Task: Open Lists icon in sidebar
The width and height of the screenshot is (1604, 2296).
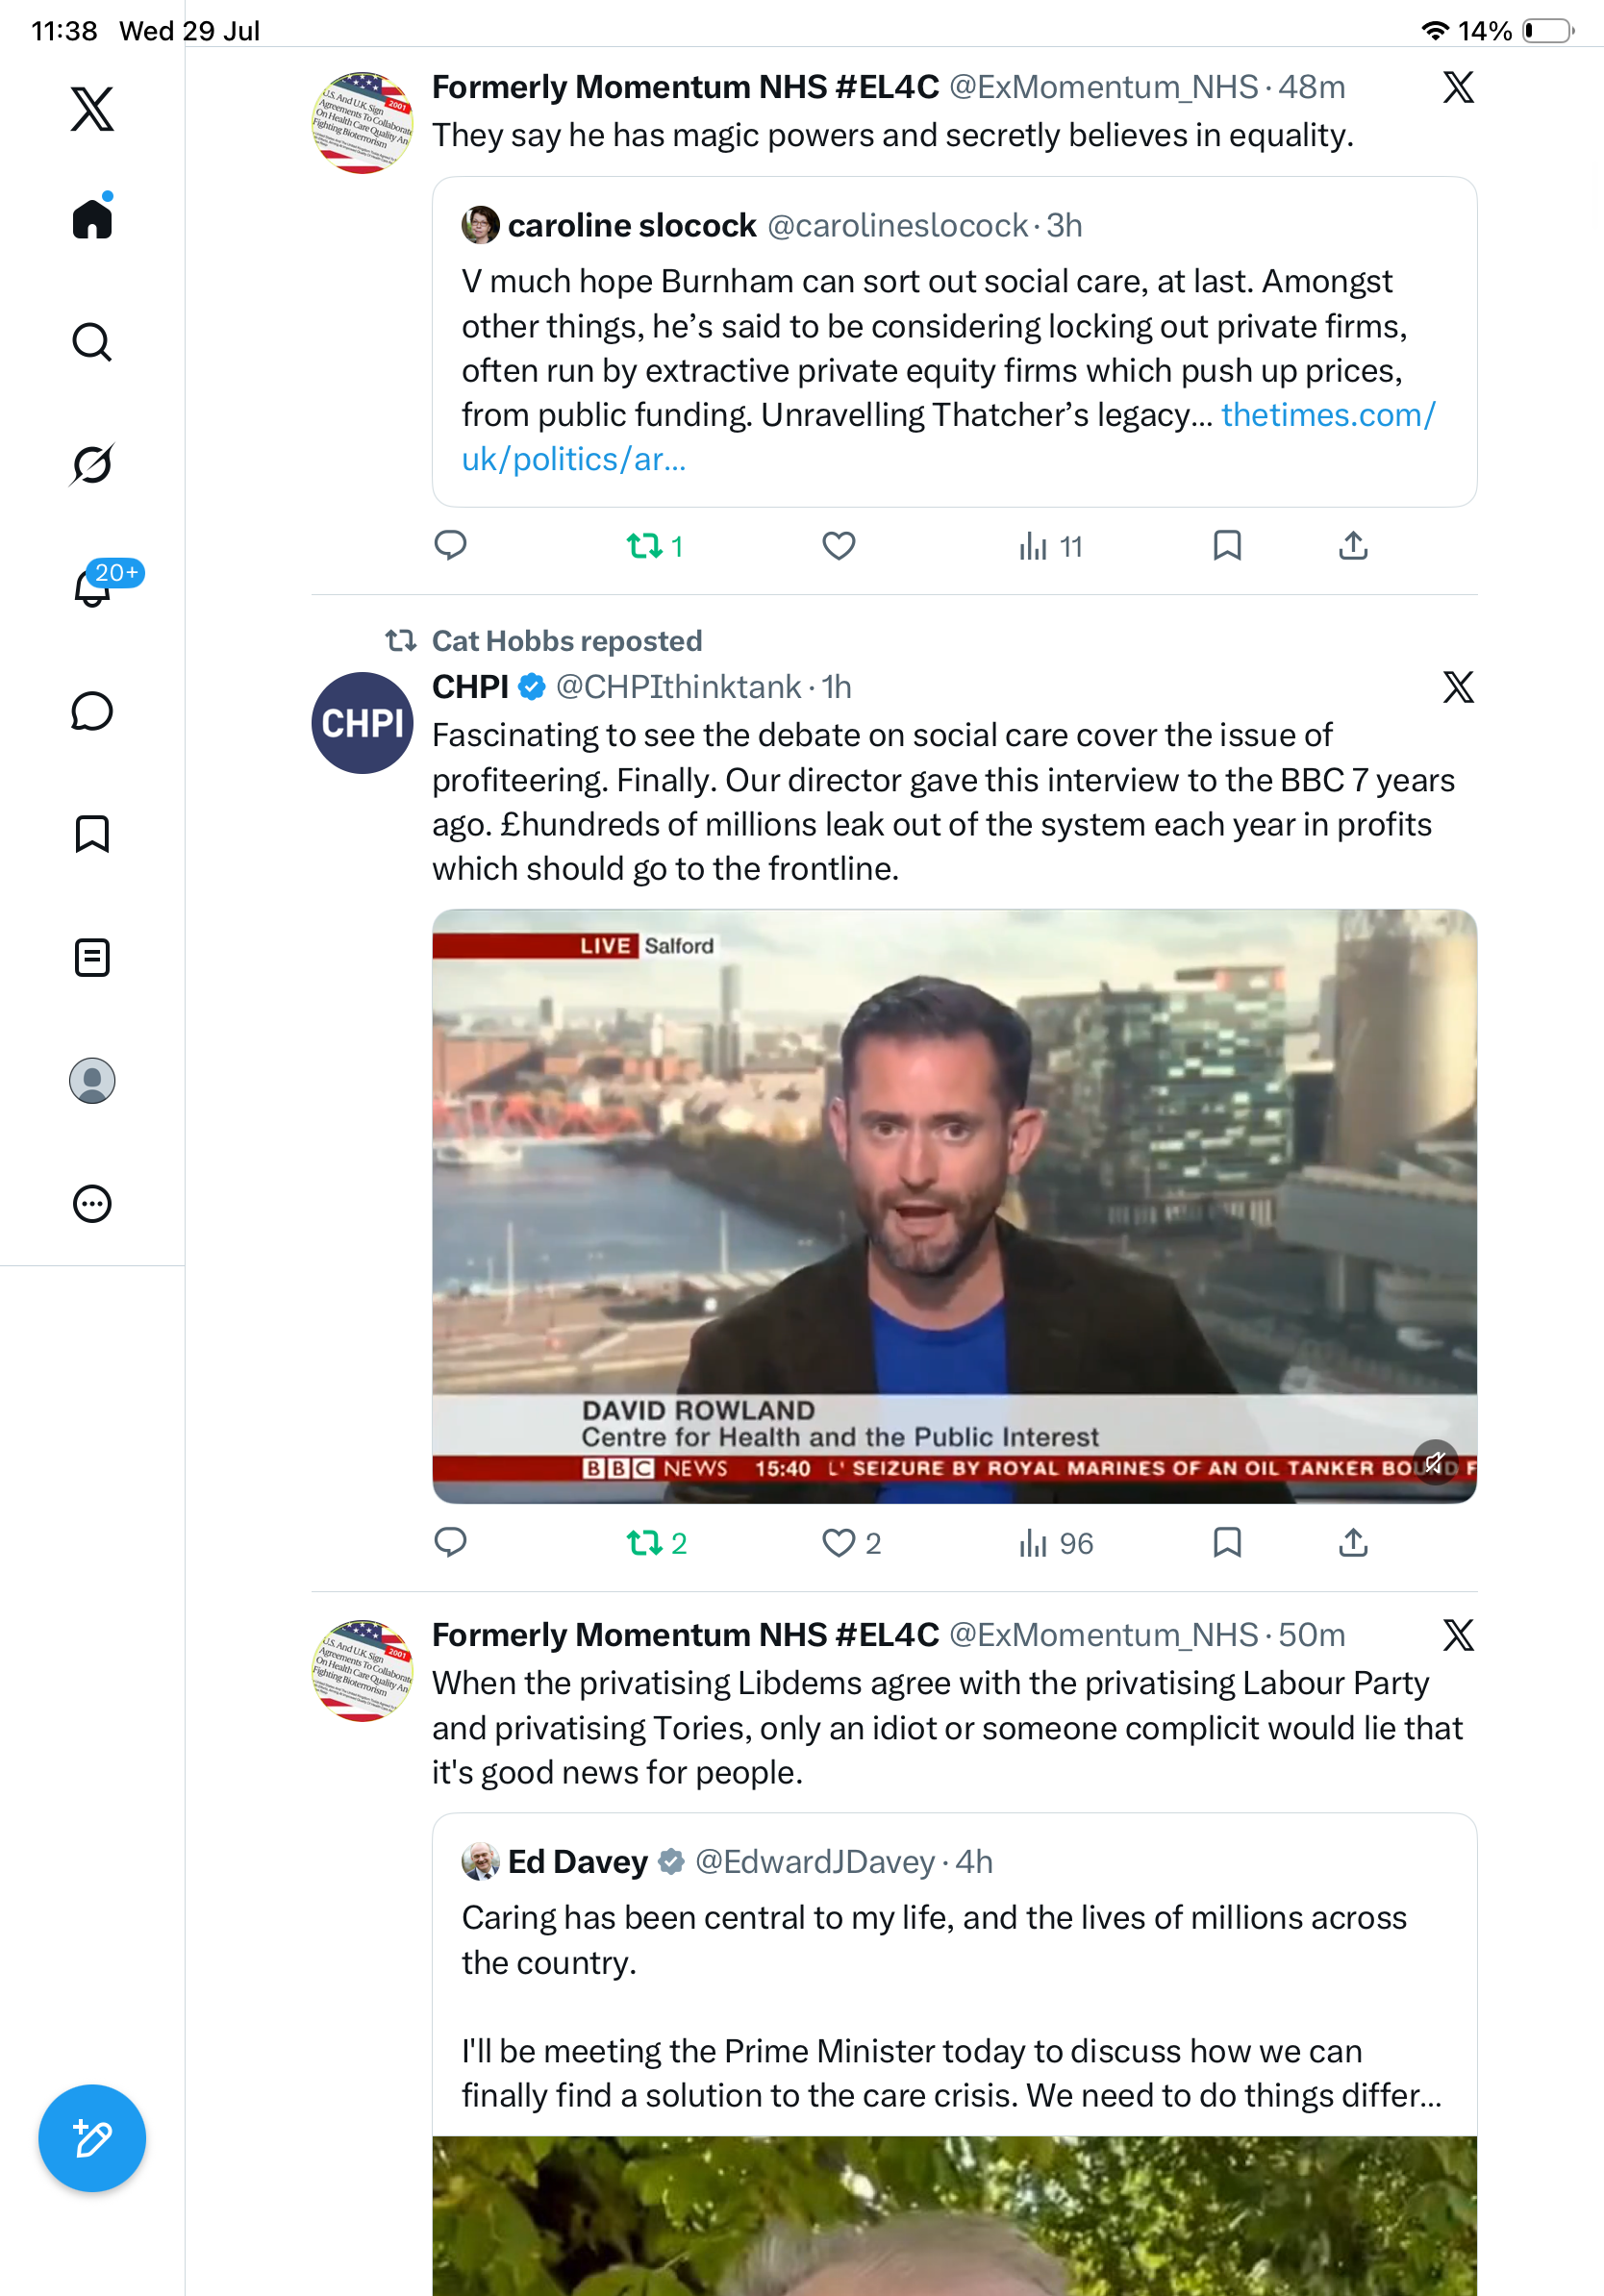Action: tap(92, 957)
